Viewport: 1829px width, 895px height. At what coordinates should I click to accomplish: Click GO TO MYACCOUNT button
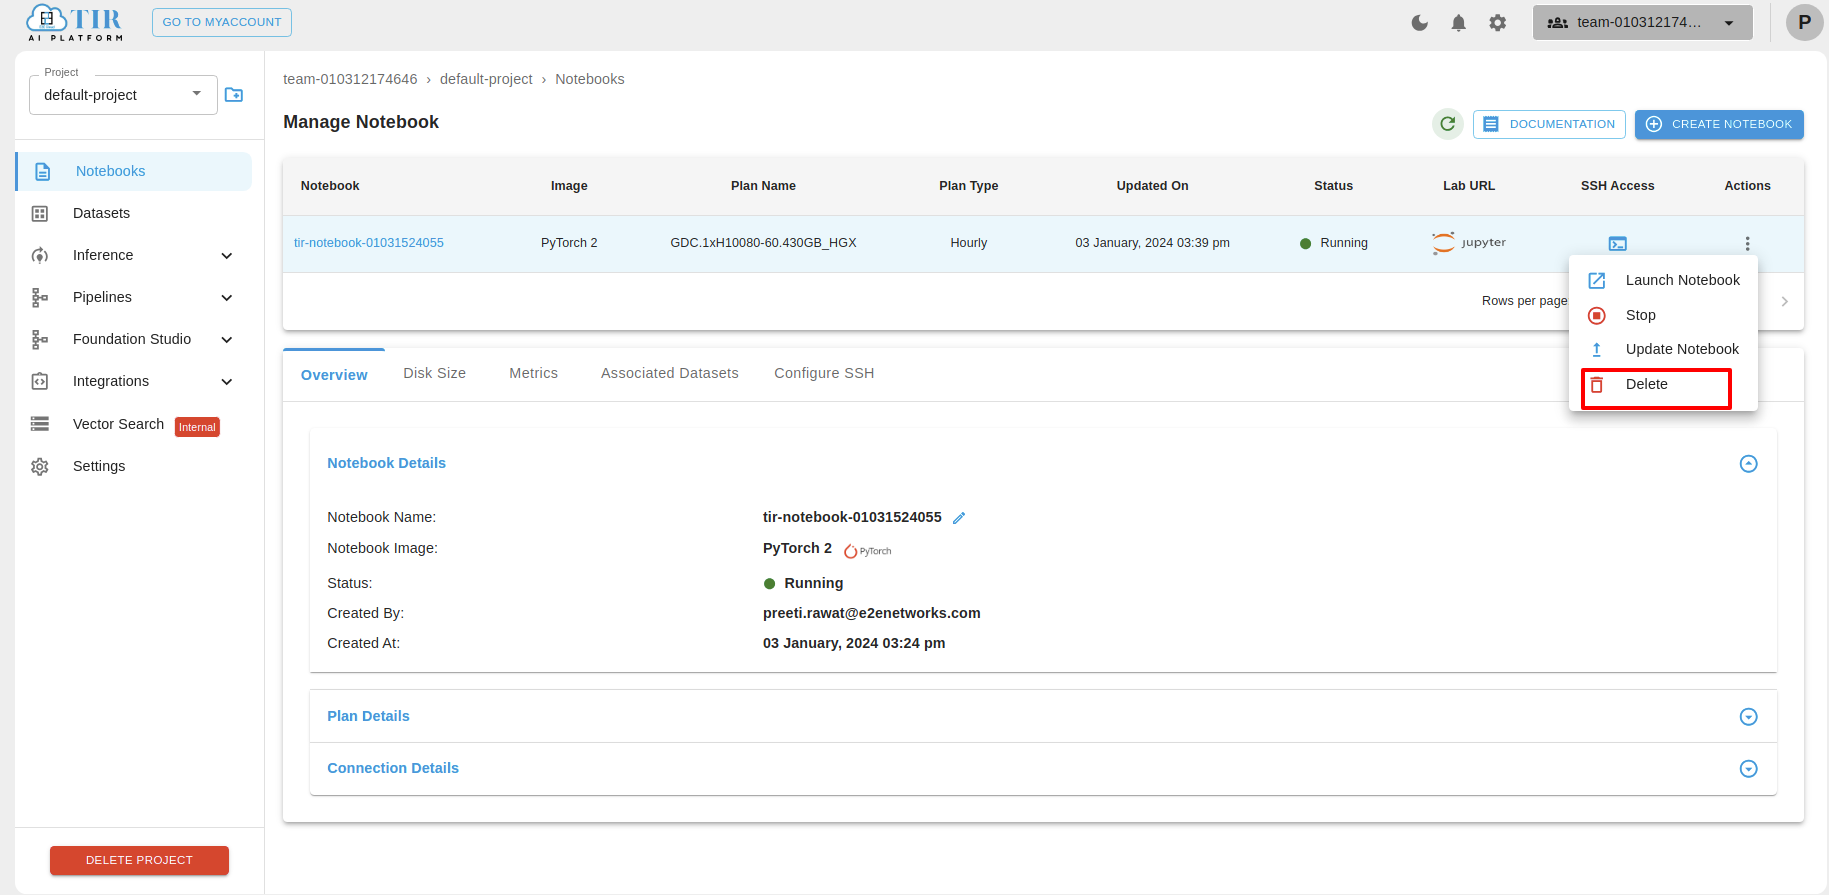coord(222,22)
